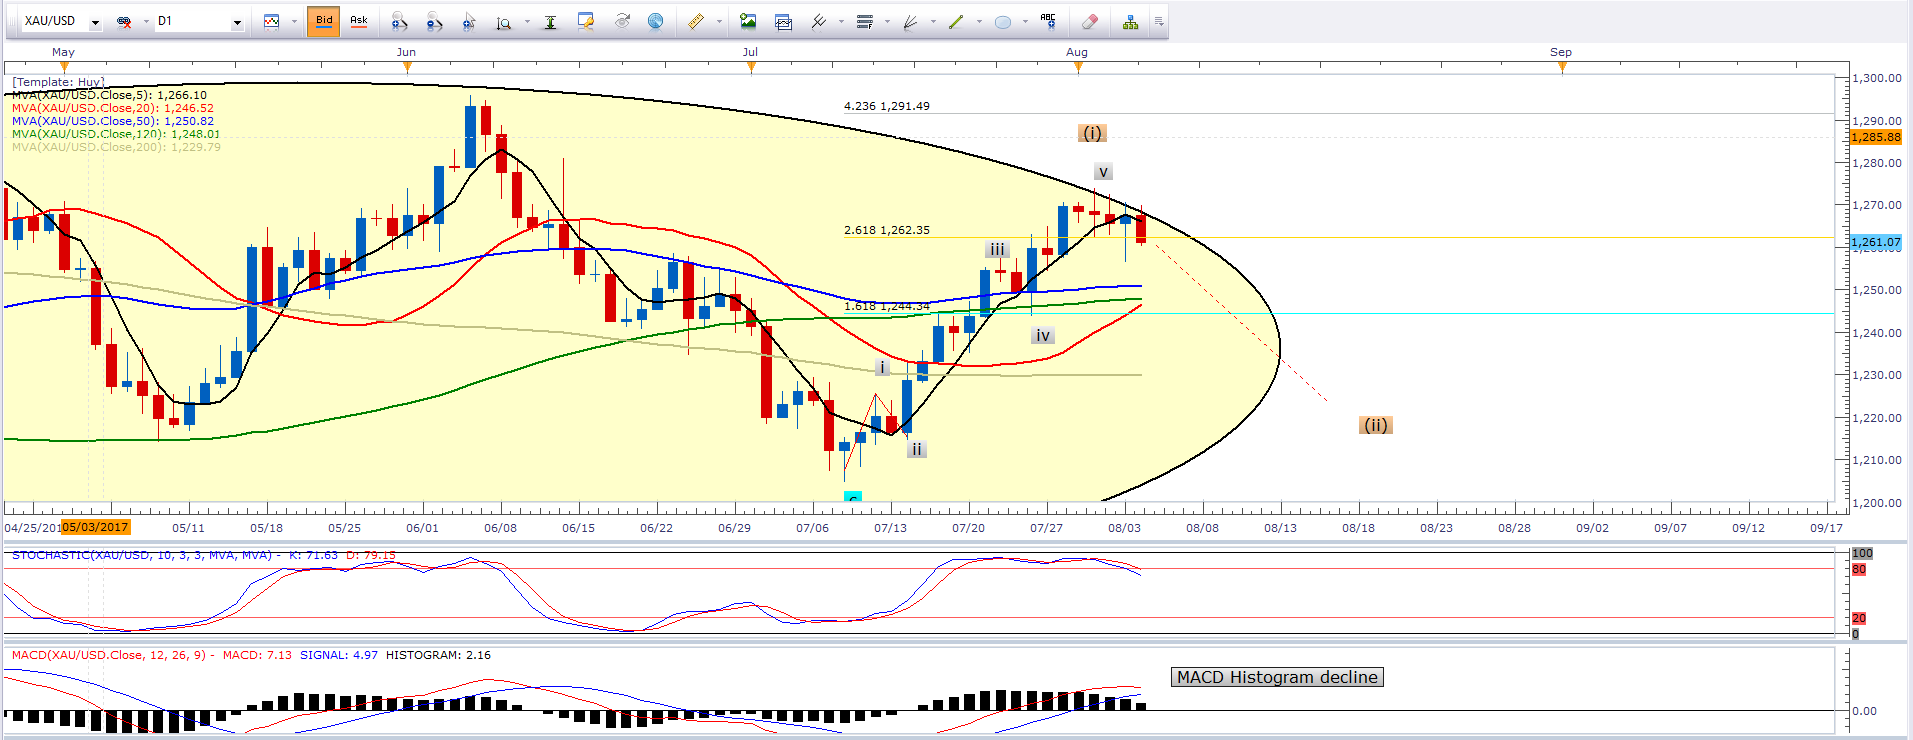Select the eraser tool
Screen dimensions: 1913x740
point(1090,21)
